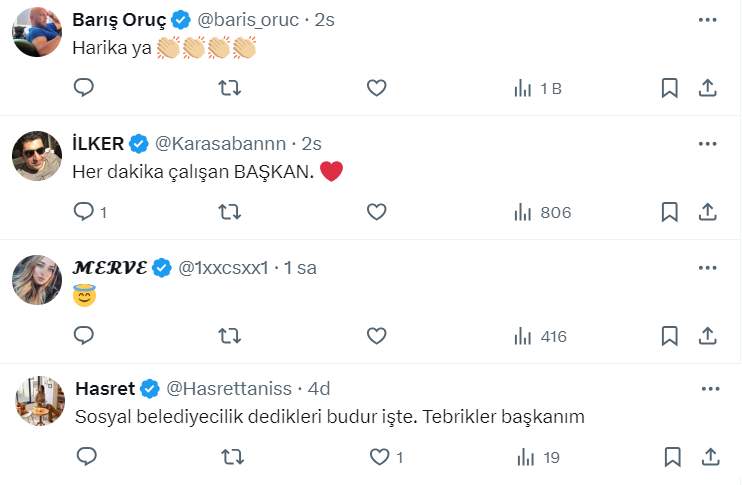Share MERVE's tweet

(707, 336)
